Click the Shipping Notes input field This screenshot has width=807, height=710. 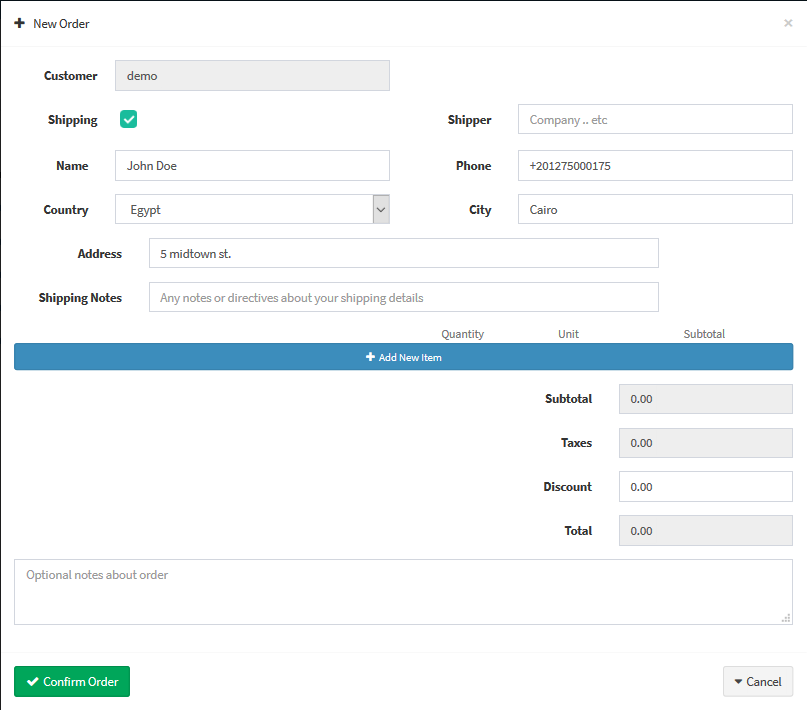tap(404, 297)
